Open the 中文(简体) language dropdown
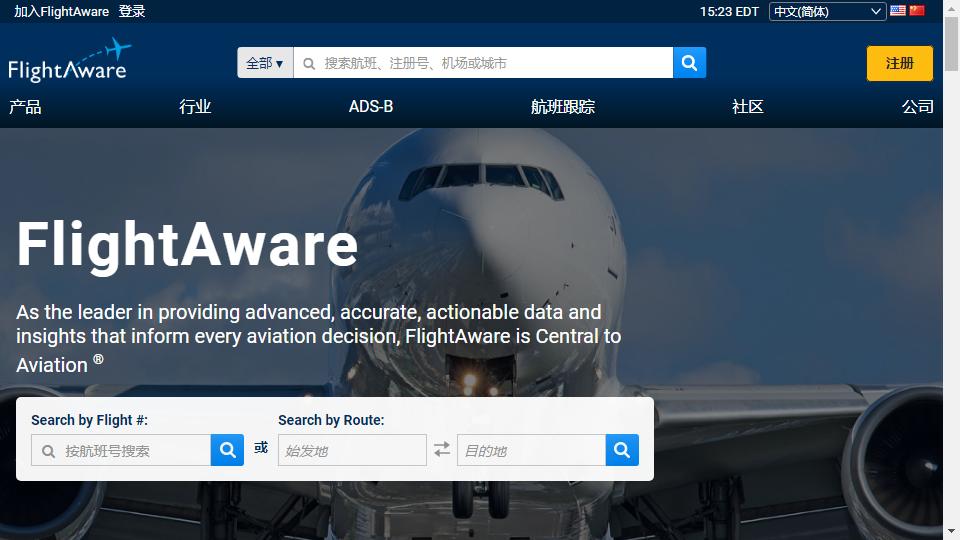This screenshot has width=960, height=540. coord(827,12)
